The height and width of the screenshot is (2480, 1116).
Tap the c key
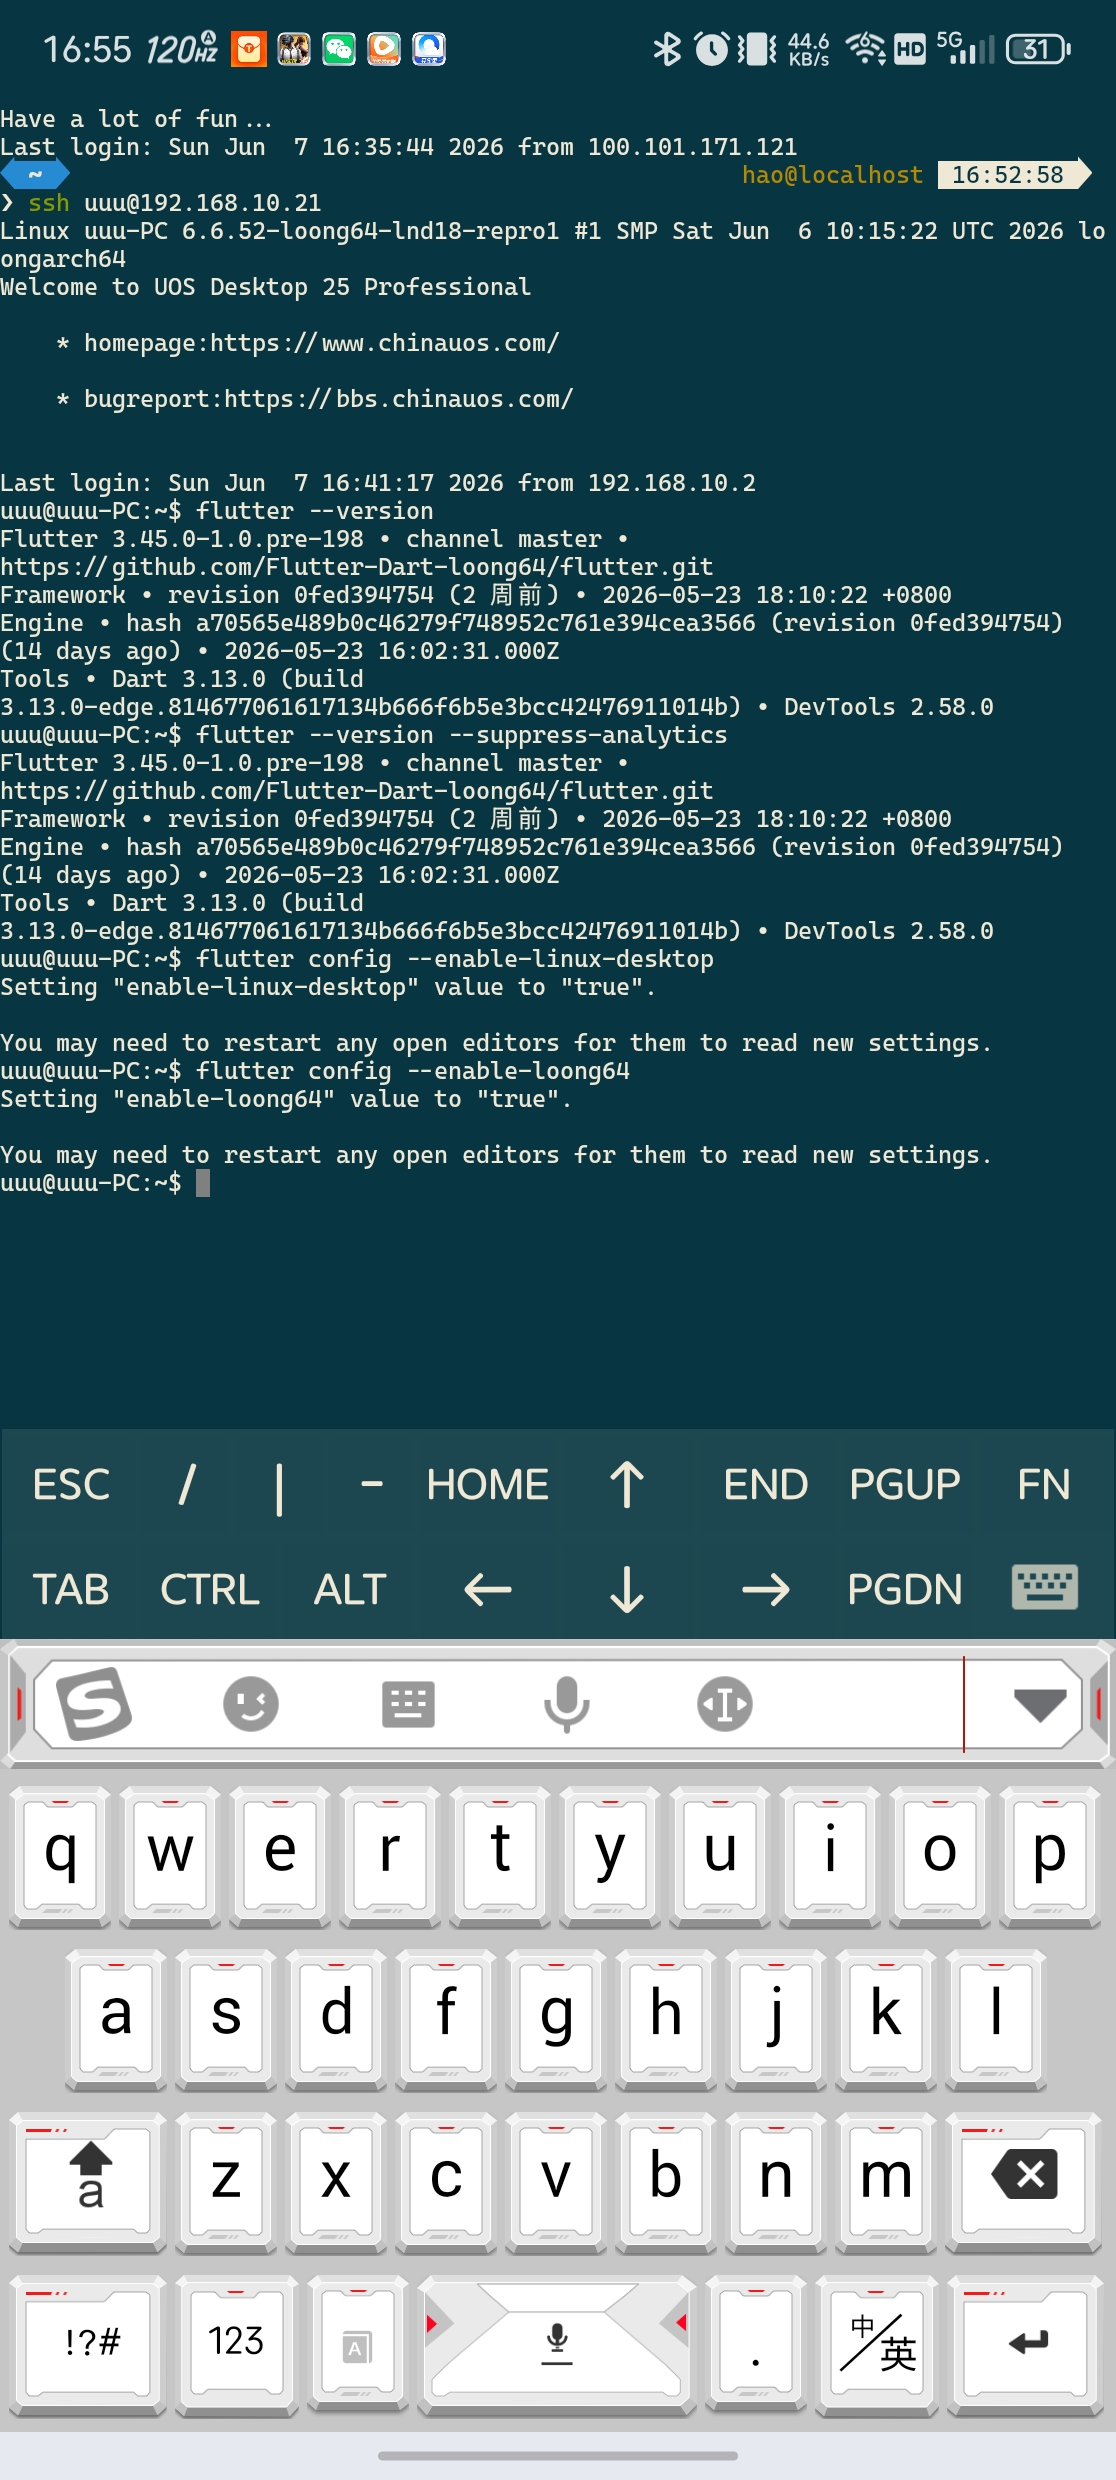[x=446, y=2183]
